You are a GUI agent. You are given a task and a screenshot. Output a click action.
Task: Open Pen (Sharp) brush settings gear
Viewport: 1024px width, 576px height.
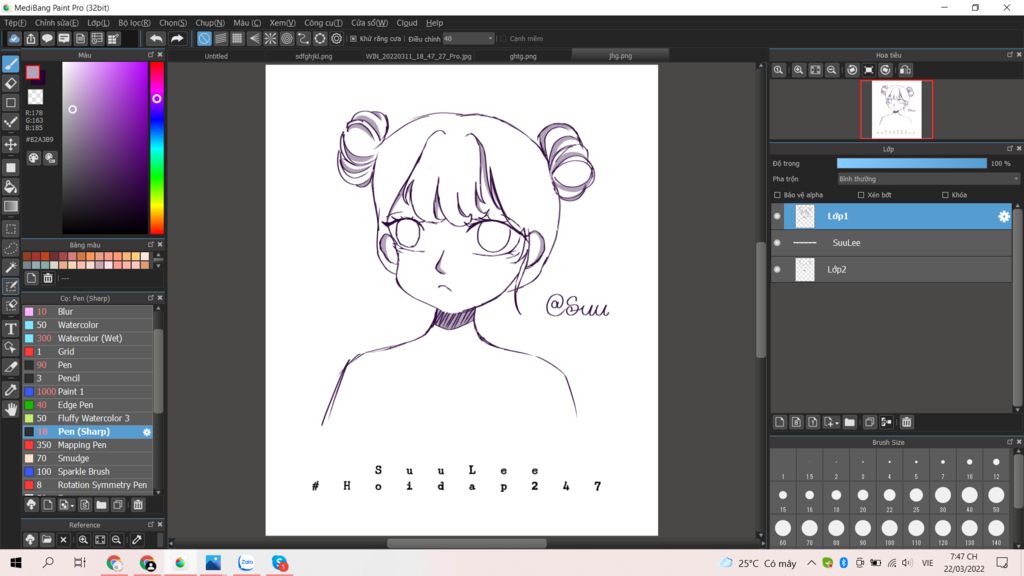pyautogui.click(x=146, y=432)
